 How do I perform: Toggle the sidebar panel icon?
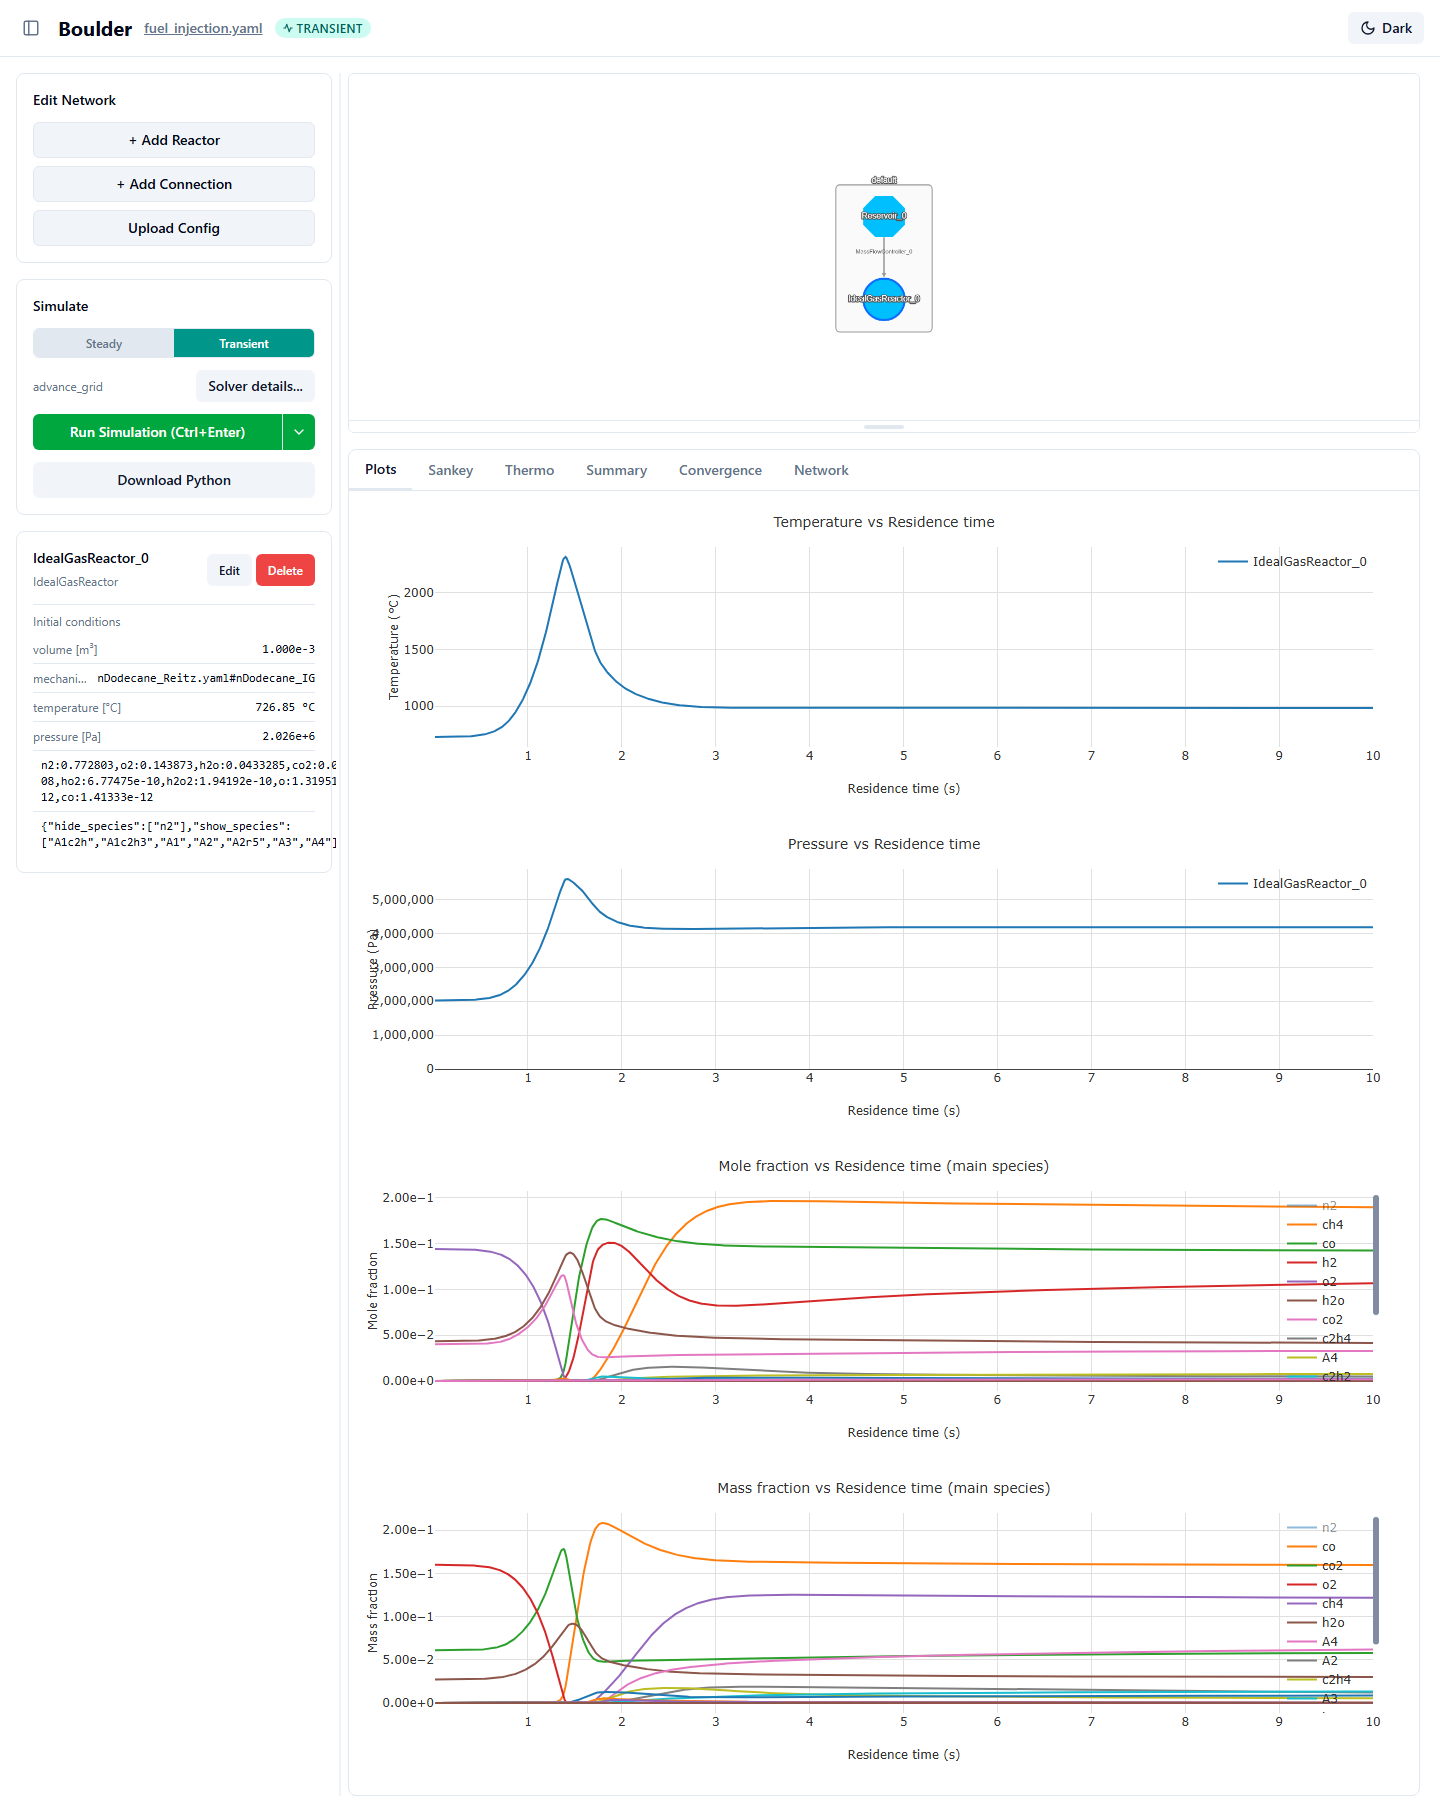click(x=31, y=28)
